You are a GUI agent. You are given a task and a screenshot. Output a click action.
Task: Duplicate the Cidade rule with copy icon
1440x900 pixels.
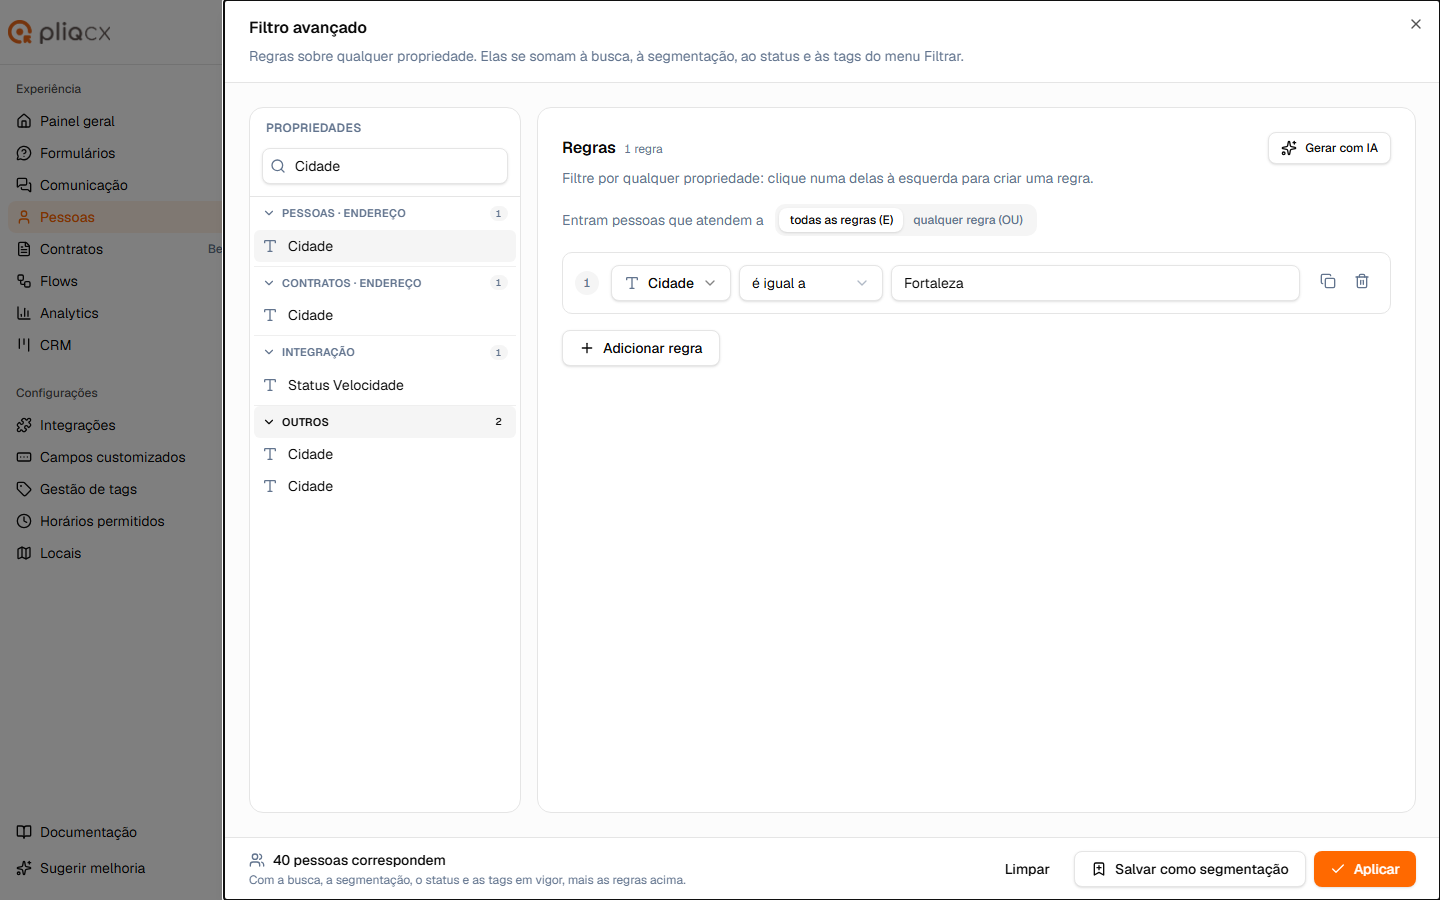(1328, 282)
